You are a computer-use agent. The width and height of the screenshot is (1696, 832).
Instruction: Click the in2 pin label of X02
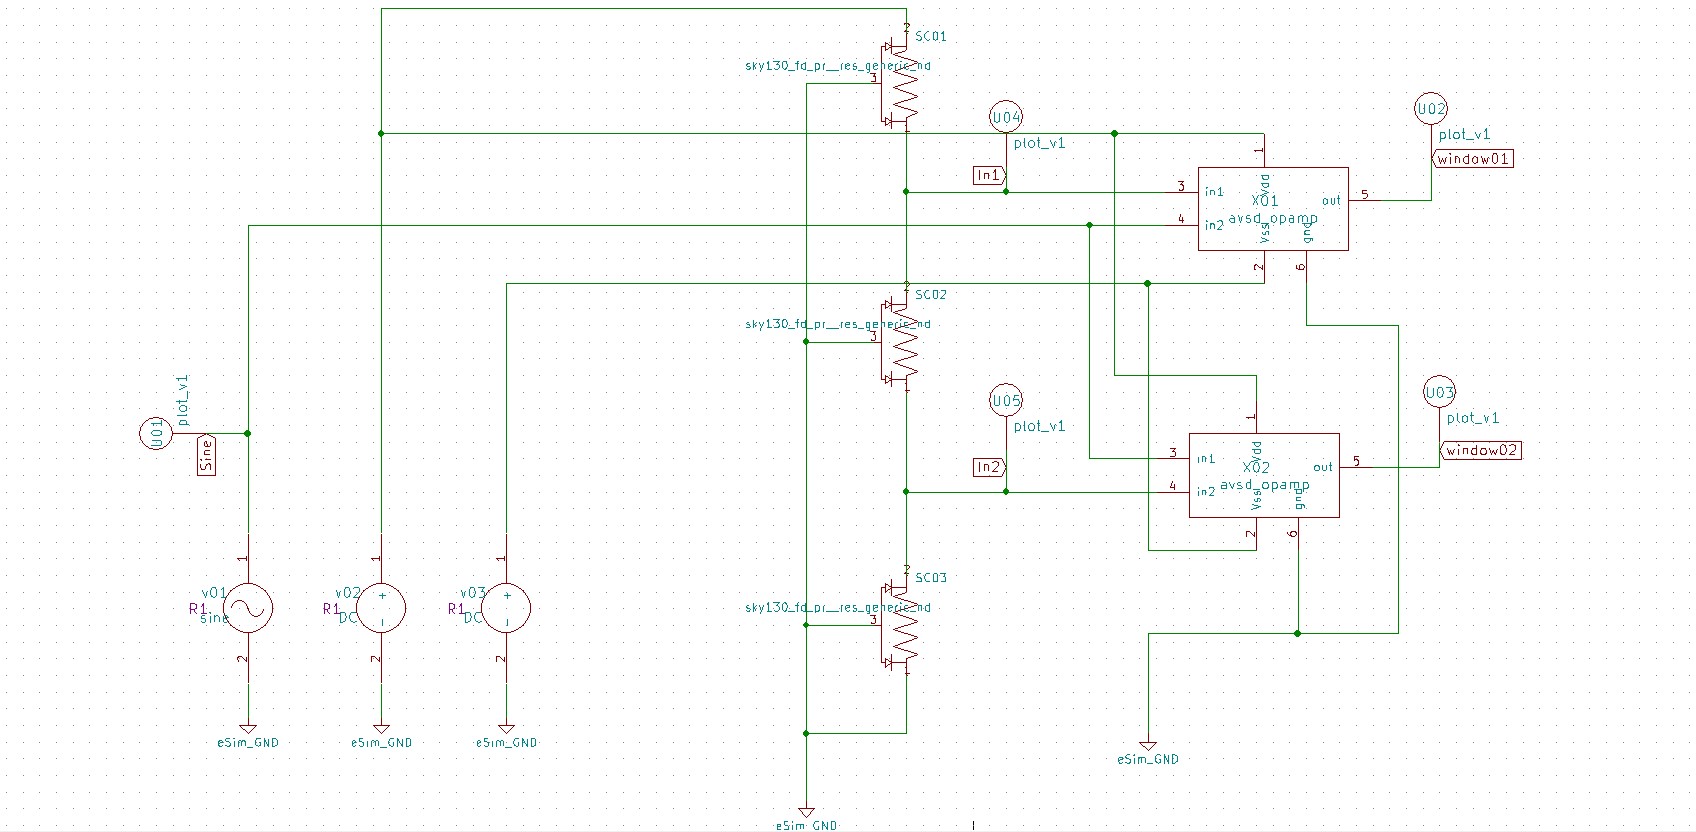click(1206, 492)
